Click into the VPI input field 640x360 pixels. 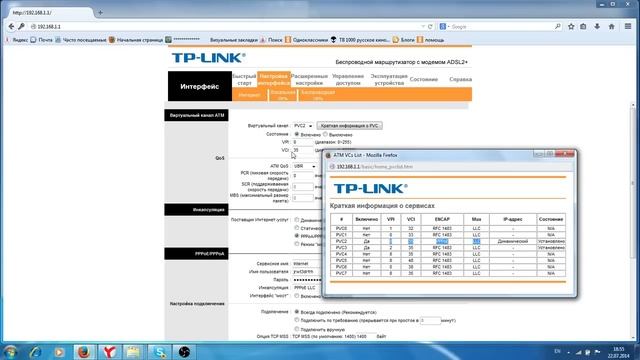point(302,142)
